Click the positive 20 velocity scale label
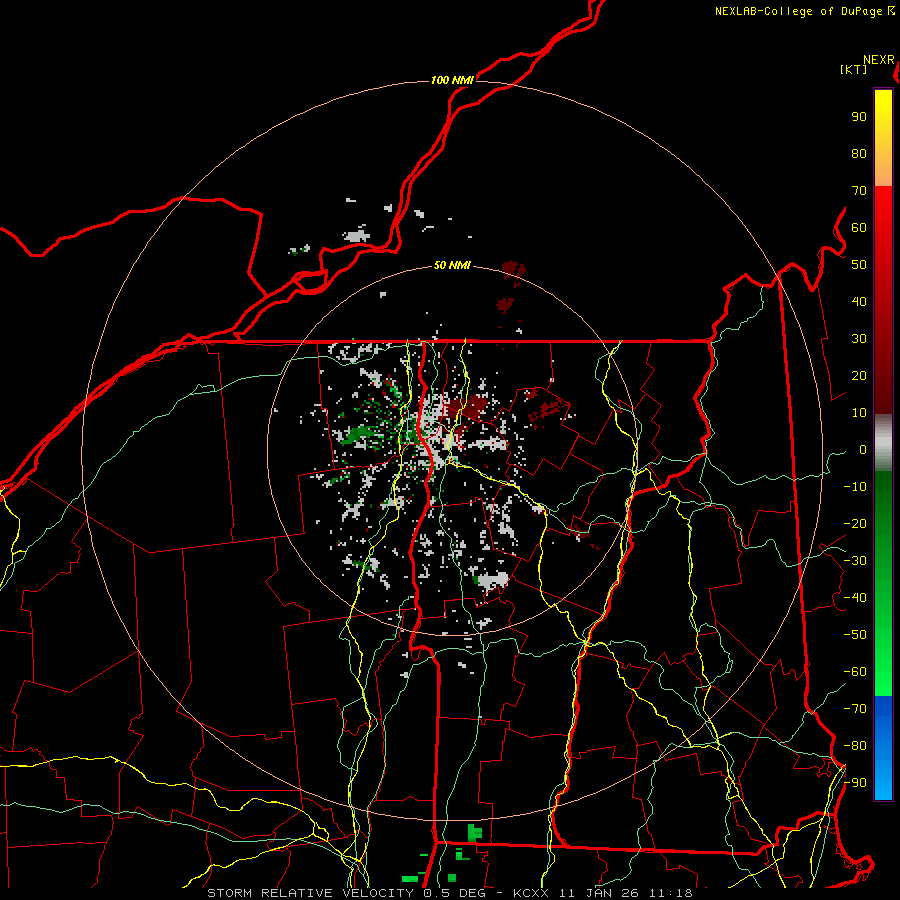 pyautogui.click(x=859, y=375)
